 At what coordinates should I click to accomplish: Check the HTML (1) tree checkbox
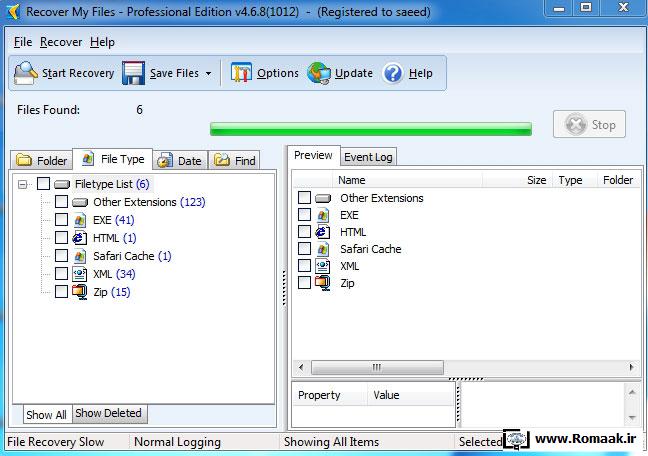[61, 238]
